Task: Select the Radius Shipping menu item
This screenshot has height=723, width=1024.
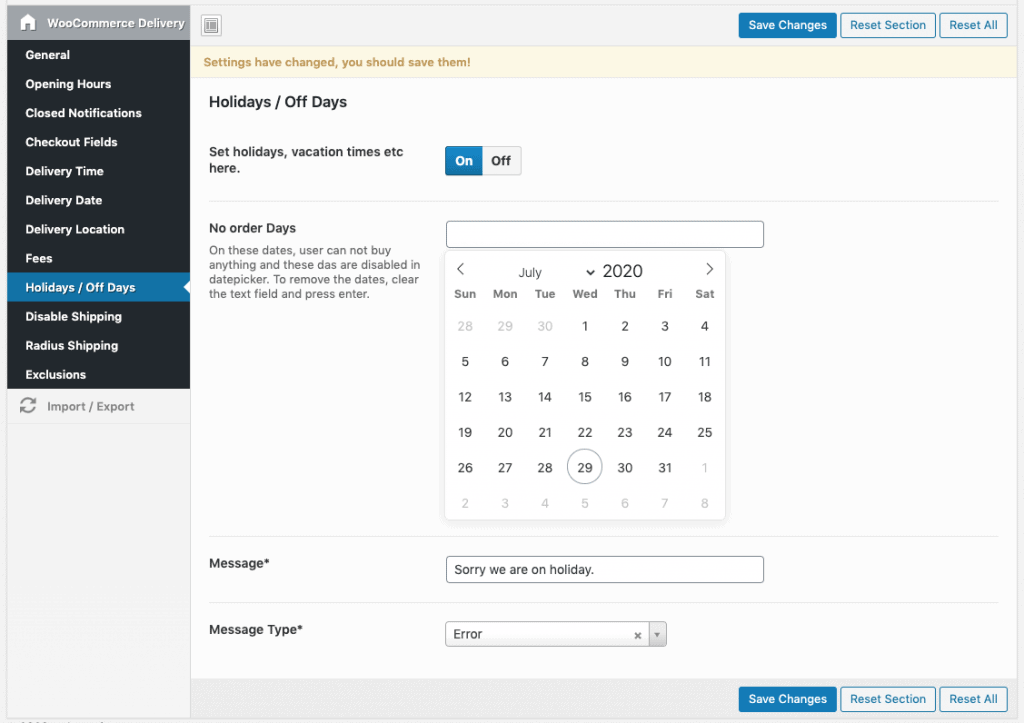Action: 71,345
